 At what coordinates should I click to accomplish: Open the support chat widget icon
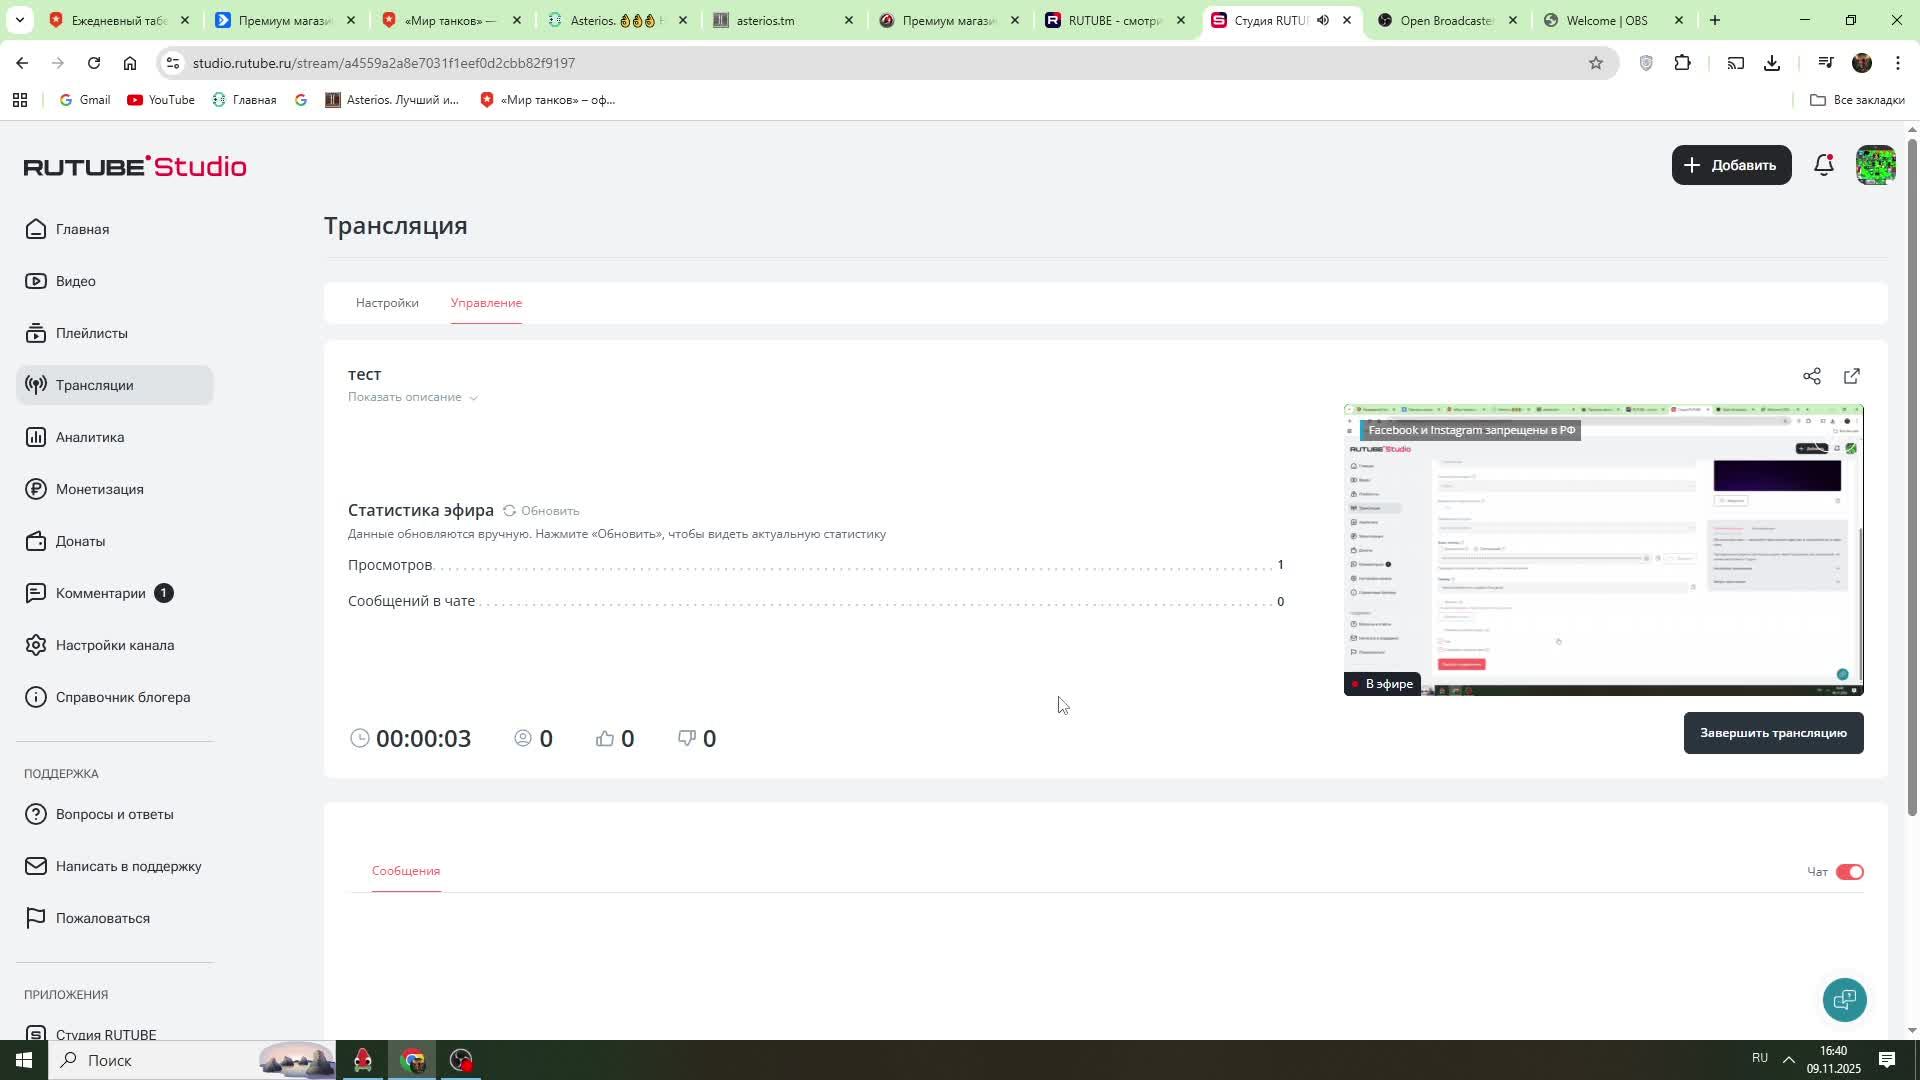point(1843,999)
